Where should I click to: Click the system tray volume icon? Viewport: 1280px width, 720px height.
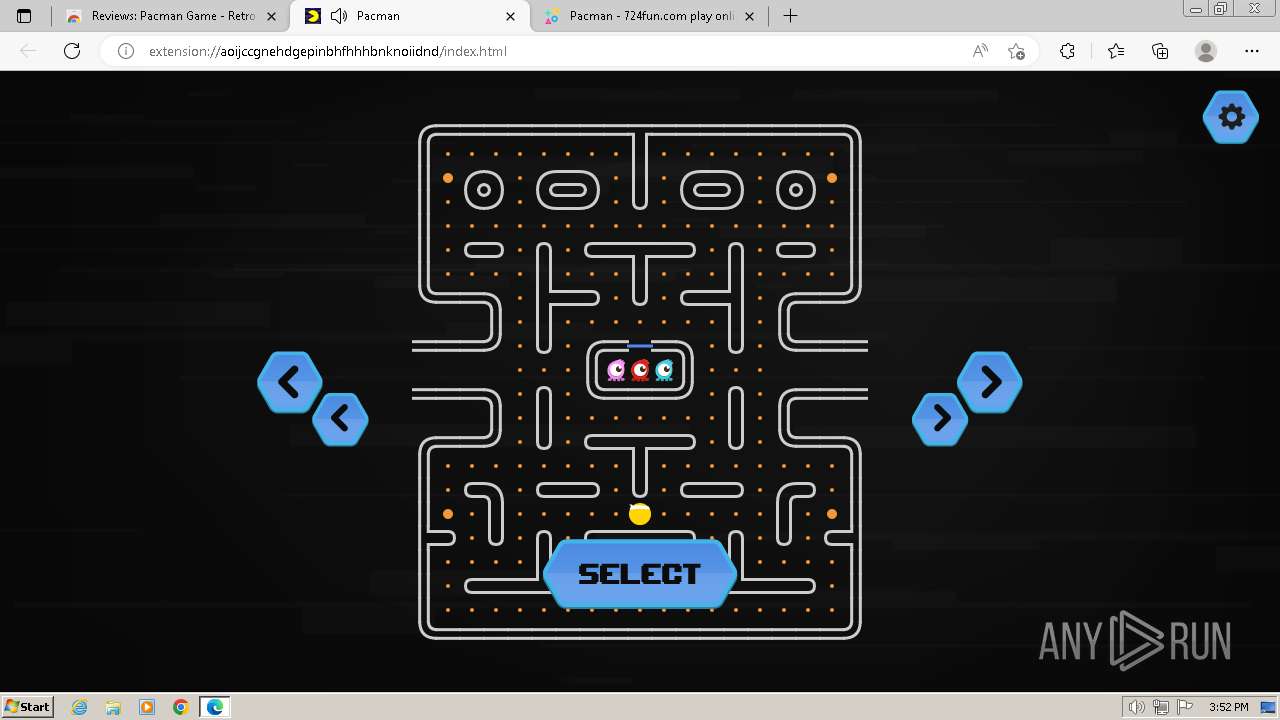point(1138,707)
